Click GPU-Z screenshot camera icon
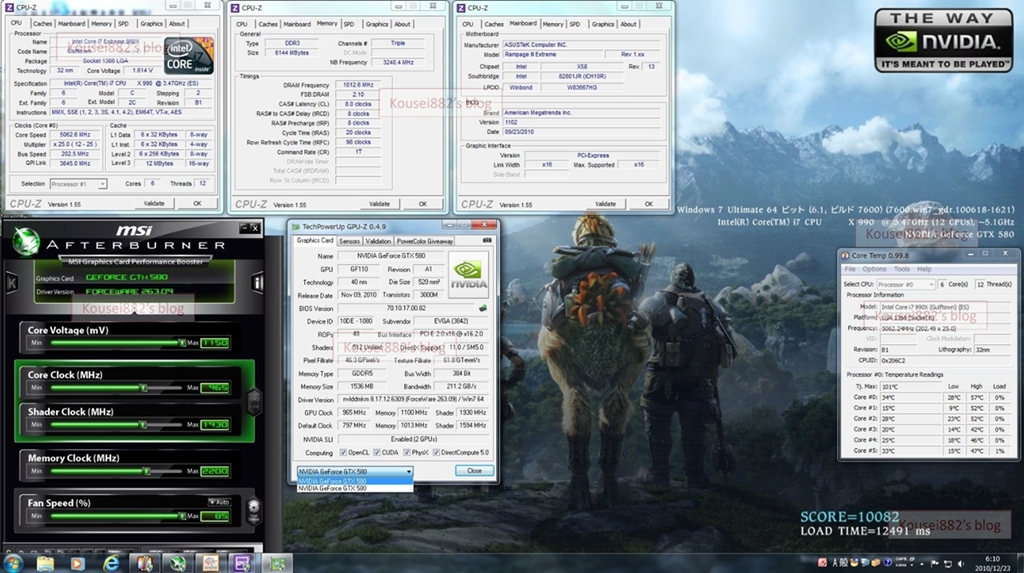1024x573 pixels. [x=487, y=240]
